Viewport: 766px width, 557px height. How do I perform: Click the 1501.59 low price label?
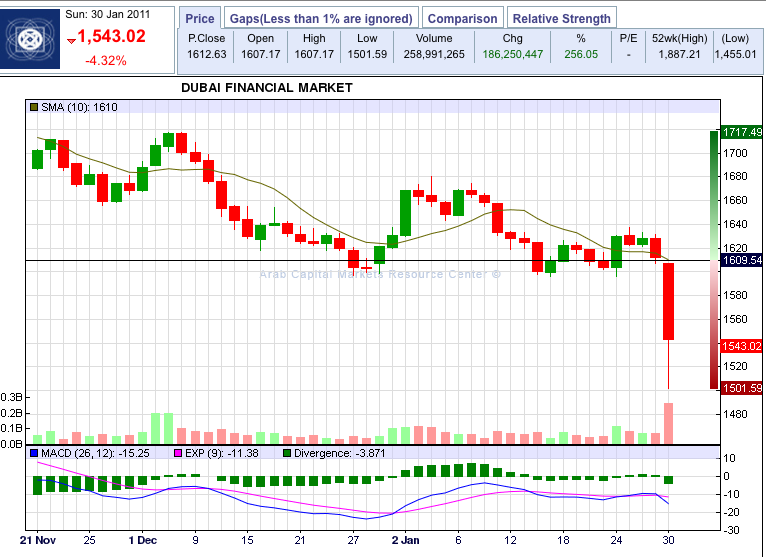point(742,388)
